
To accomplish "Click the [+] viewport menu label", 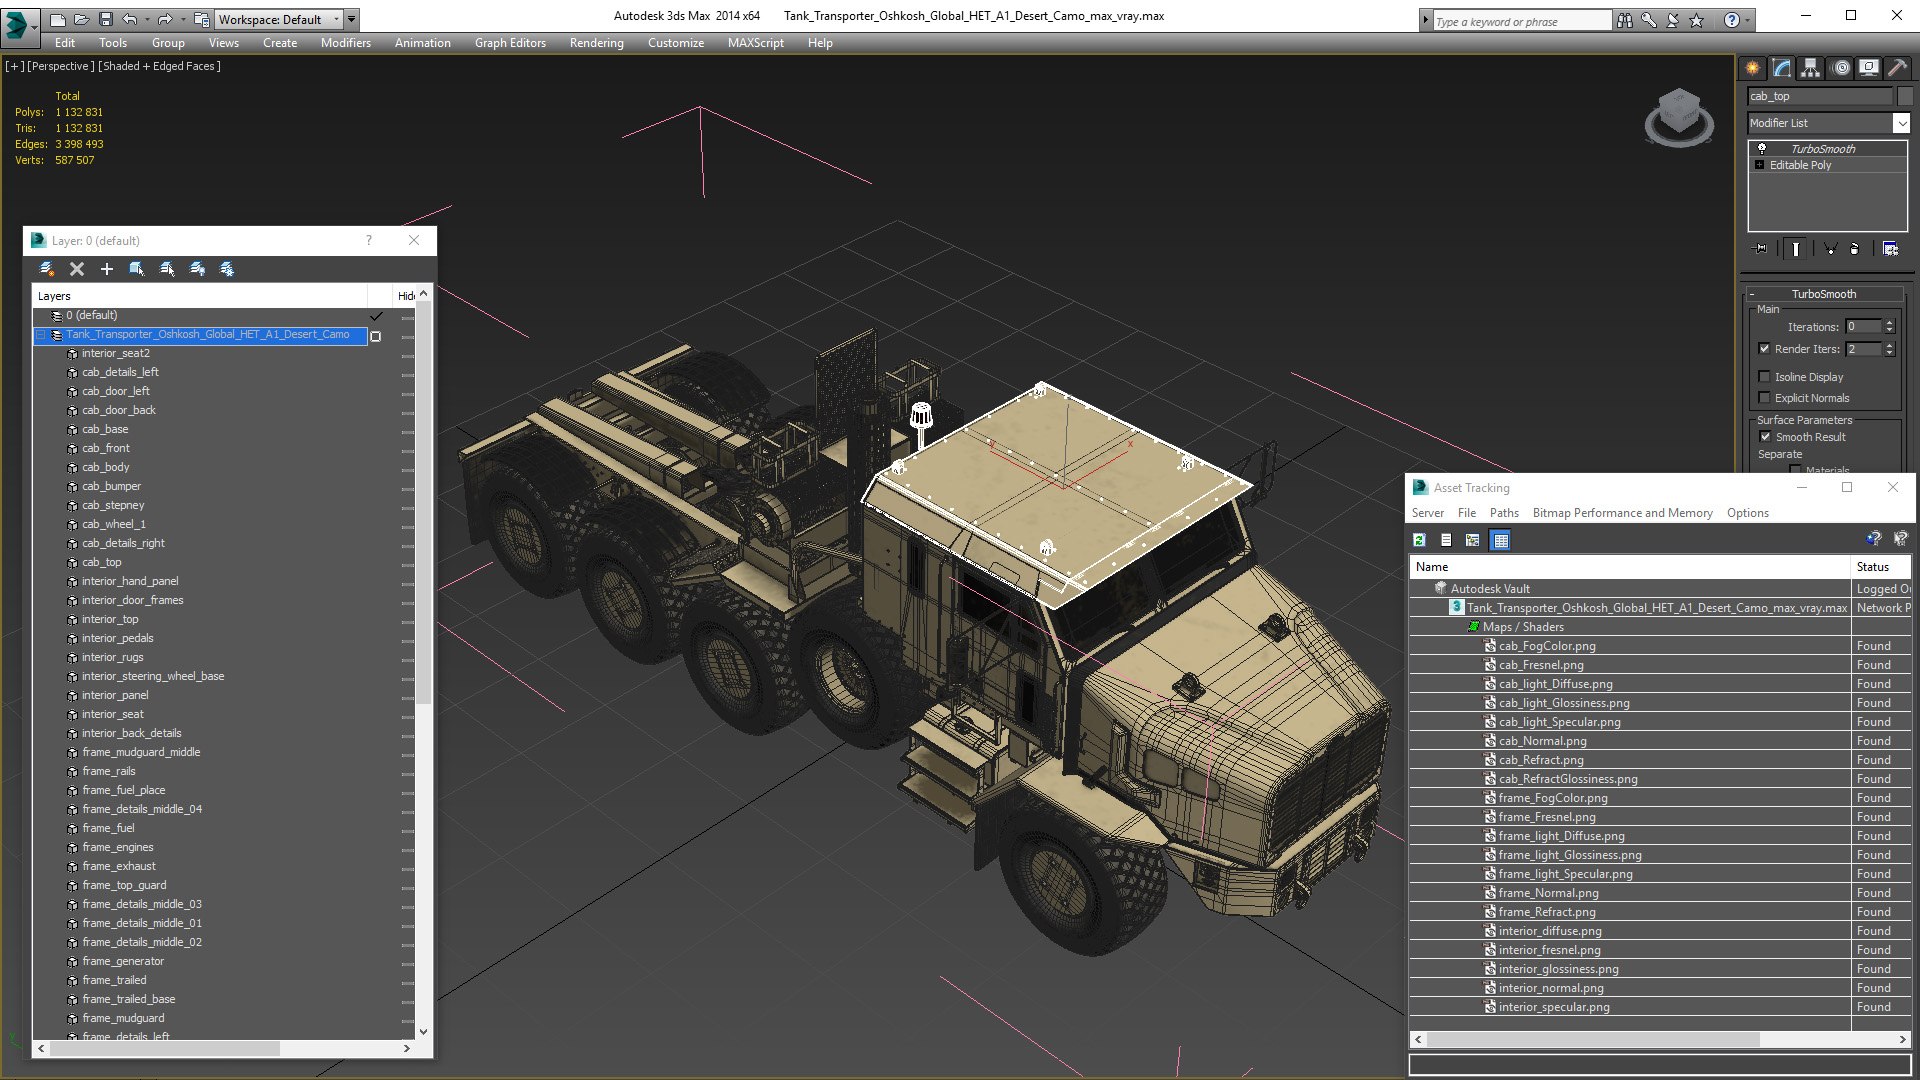I will (x=15, y=66).
